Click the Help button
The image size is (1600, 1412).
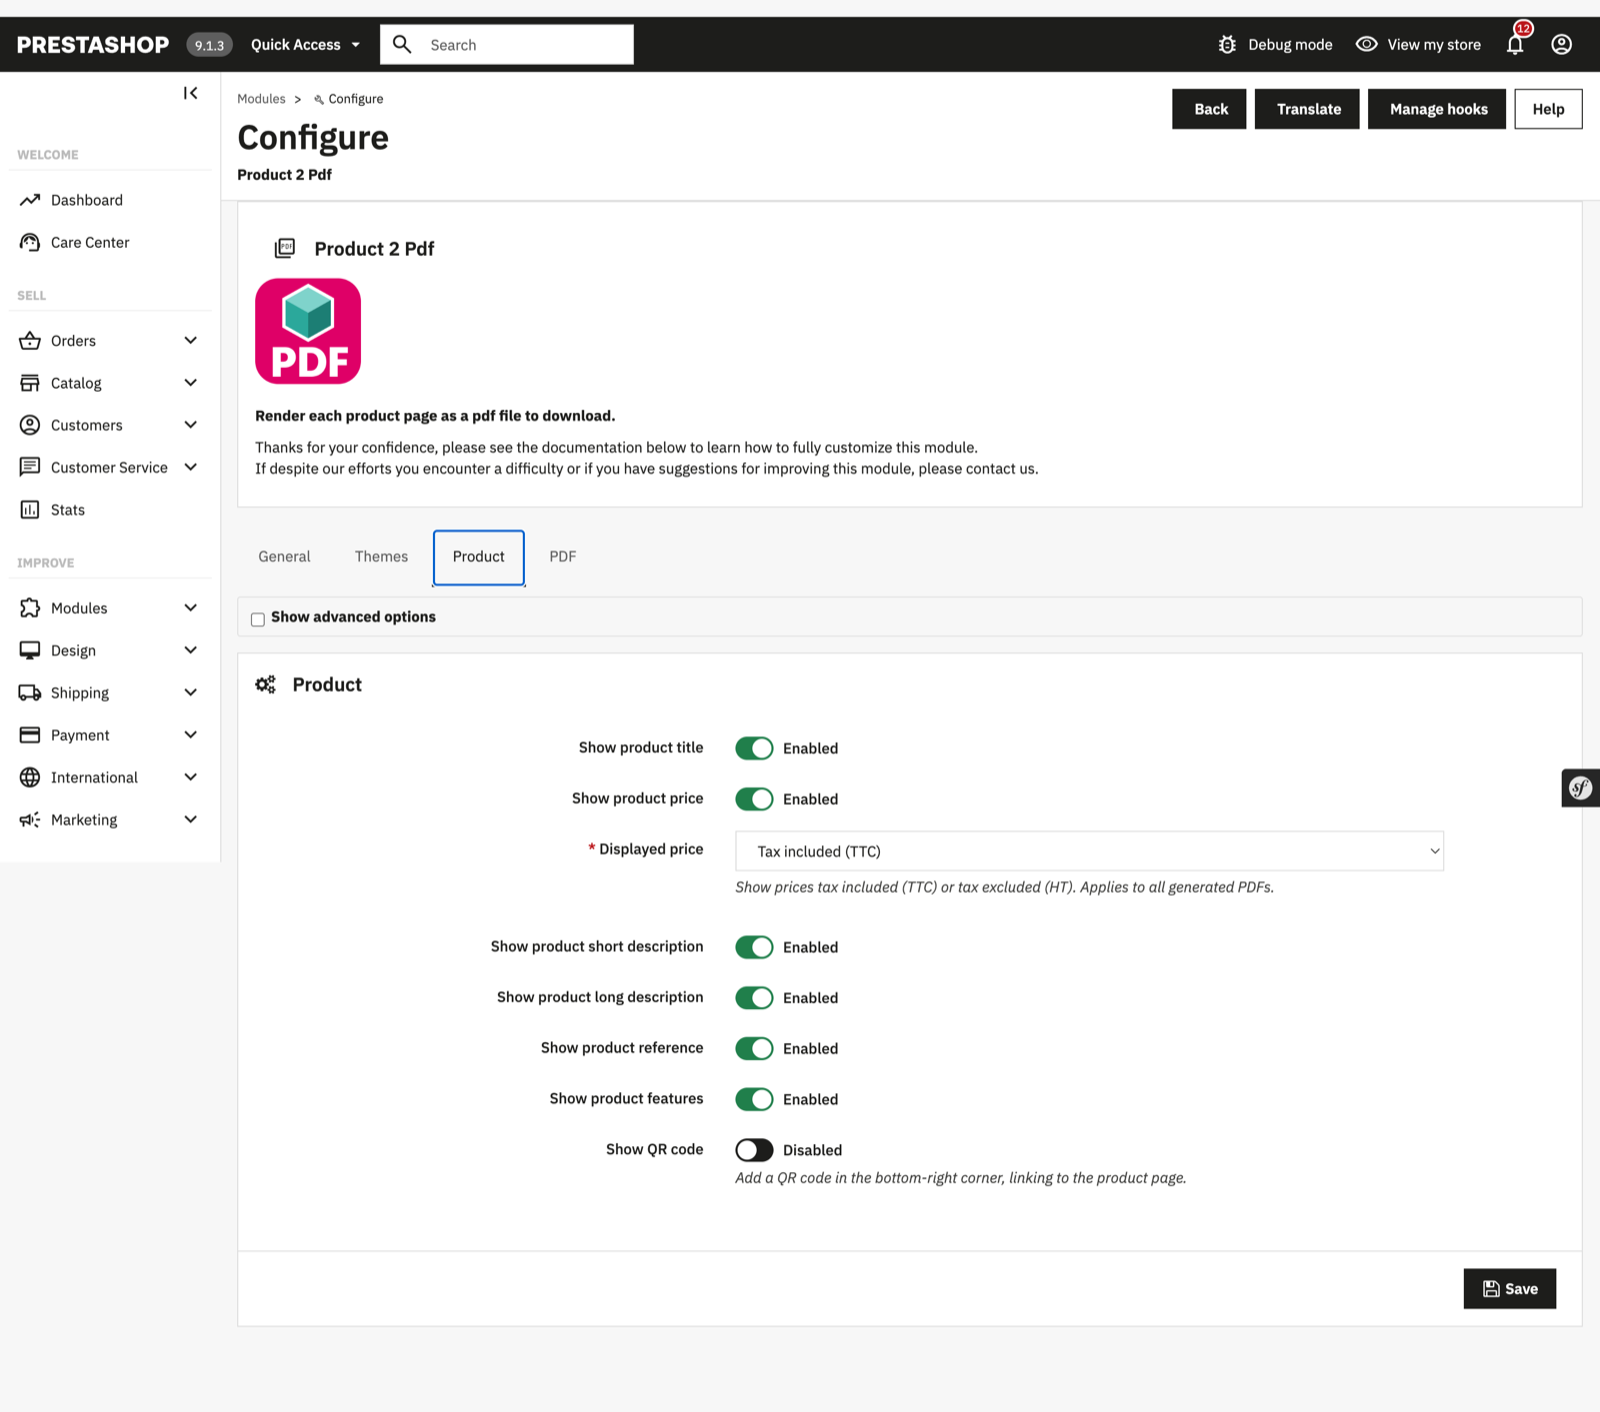pyautogui.click(x=1548, y=109)
